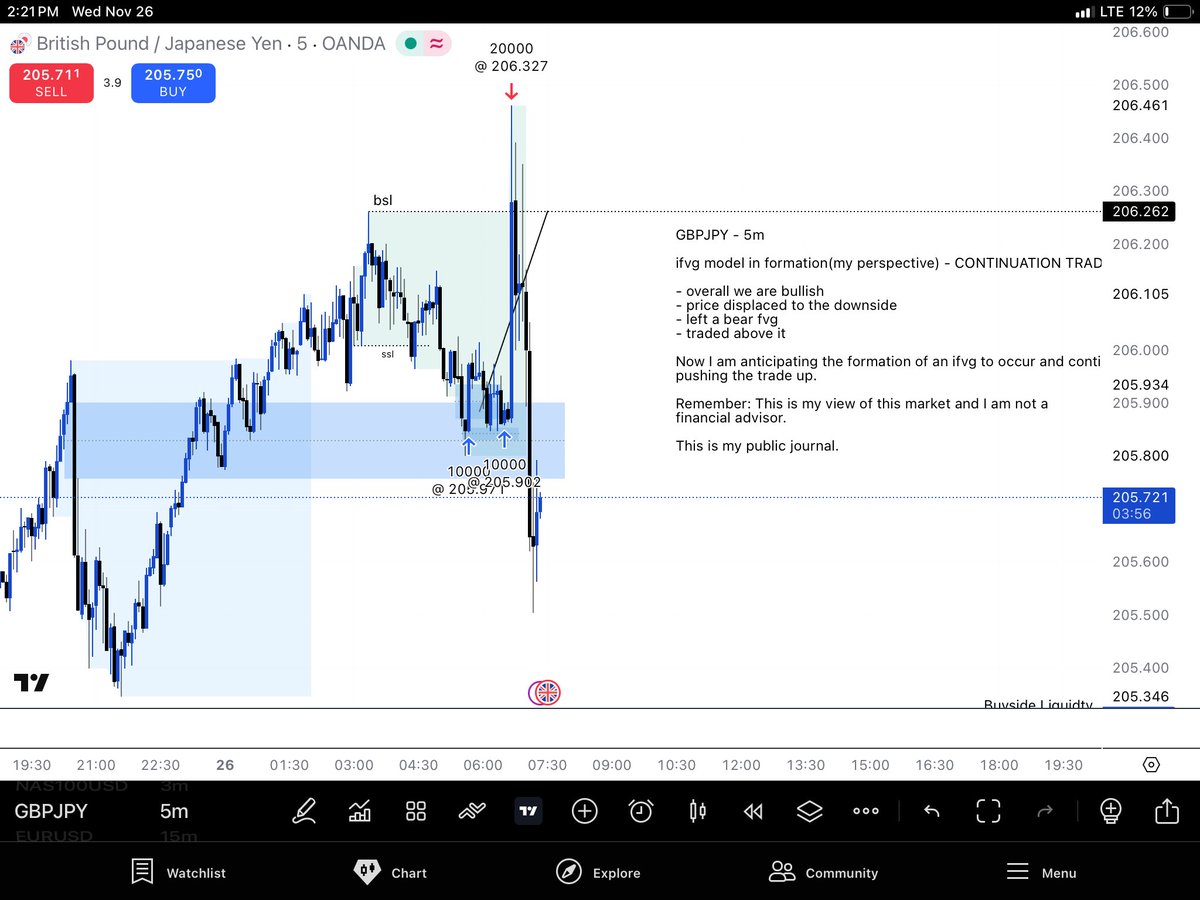Select the bsl label on chart
This screenshot has height=900, width=1200.
pos(383,201)
